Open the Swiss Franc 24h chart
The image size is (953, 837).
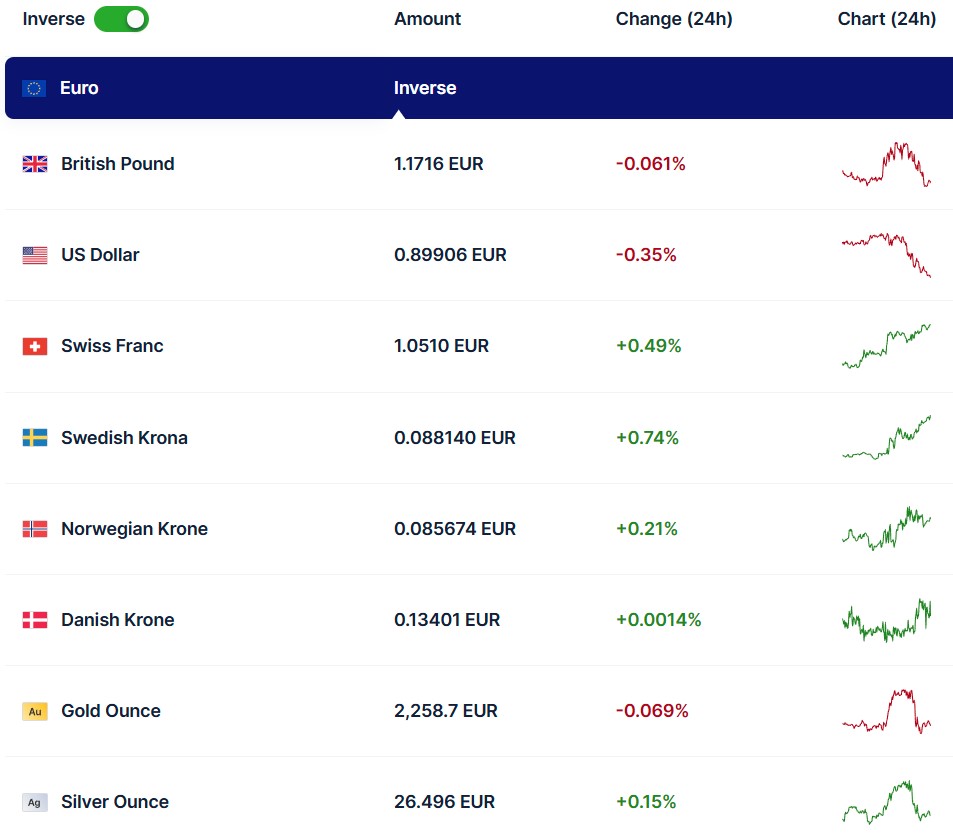tap(886, 346)
